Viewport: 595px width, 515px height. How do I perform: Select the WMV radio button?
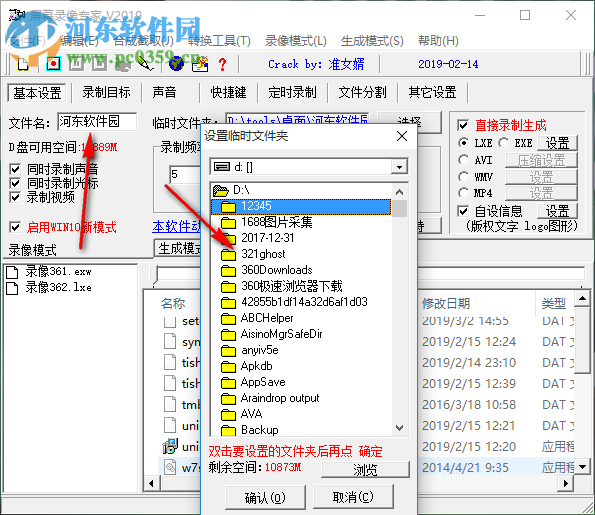coord(463,176)
